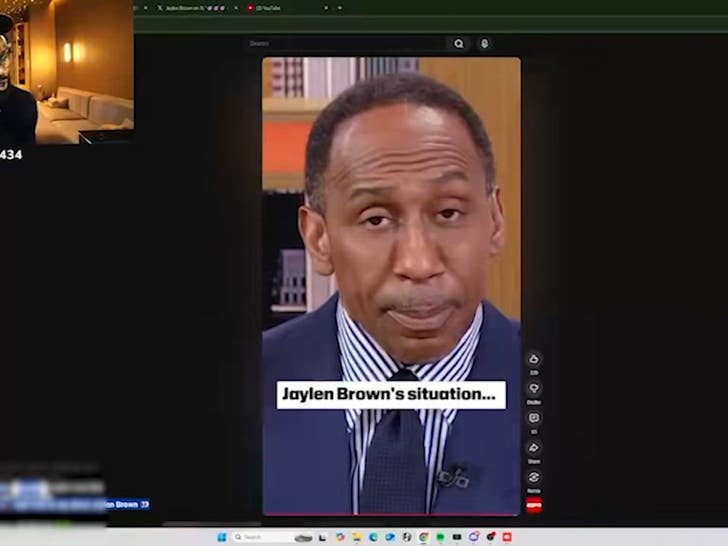Open the red app at taskbar end

pos(507,537)
